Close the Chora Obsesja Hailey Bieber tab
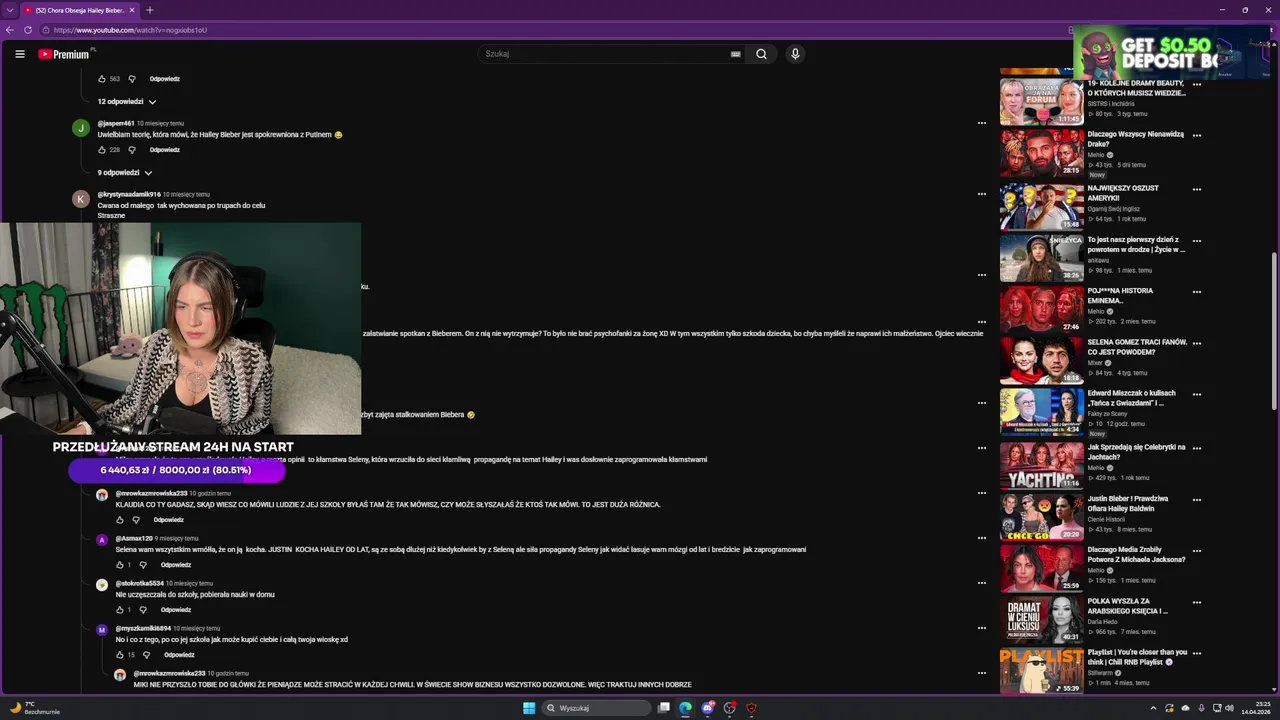This screenshot has height=720, width=1280. point(132,10)
